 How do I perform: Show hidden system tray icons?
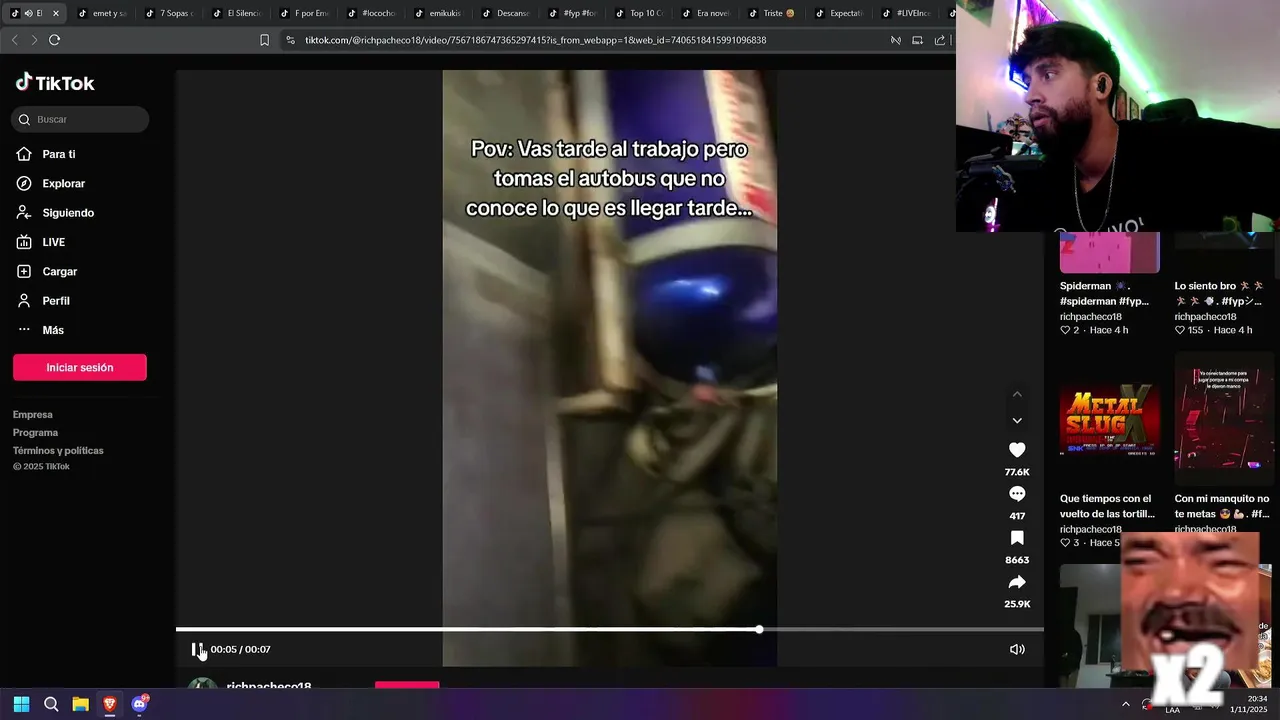pyautogui.click(x=1126, y=704)
